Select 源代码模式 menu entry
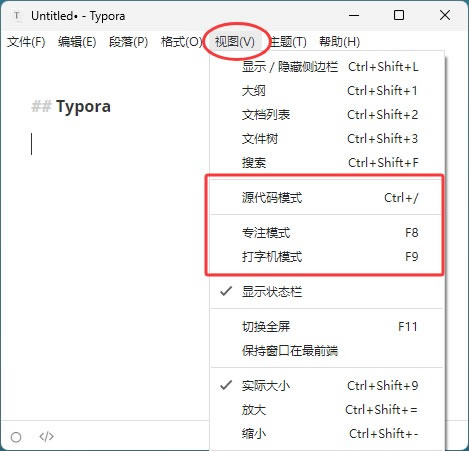 coord(327,198)
